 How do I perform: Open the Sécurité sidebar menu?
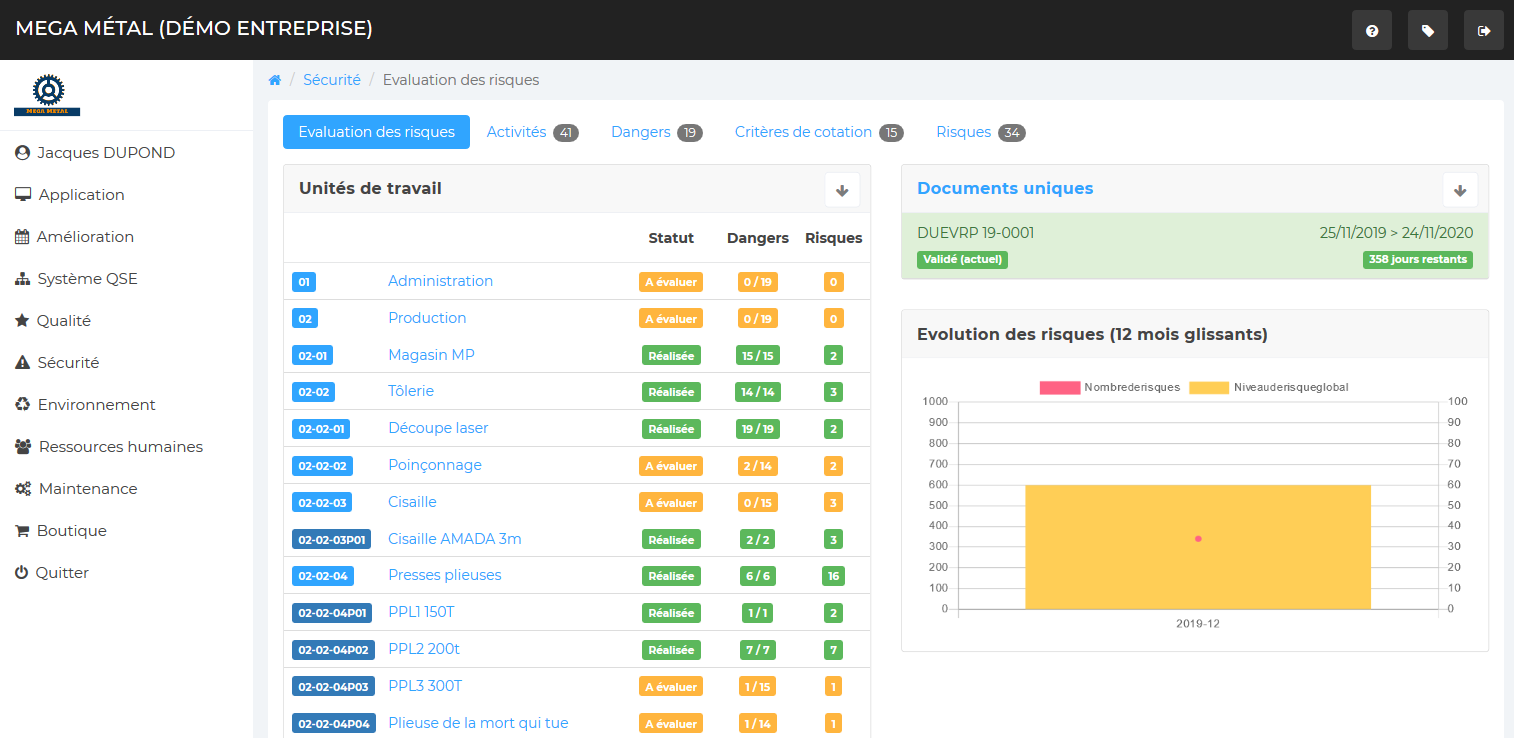(67, 363)
